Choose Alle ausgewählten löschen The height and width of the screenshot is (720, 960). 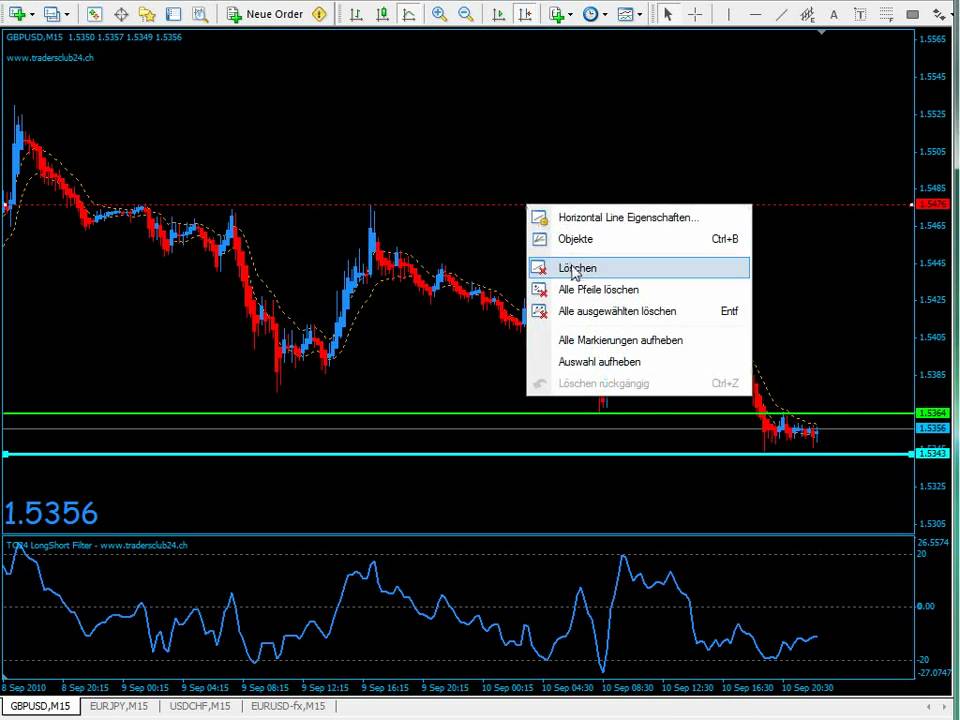click(639, 311)
